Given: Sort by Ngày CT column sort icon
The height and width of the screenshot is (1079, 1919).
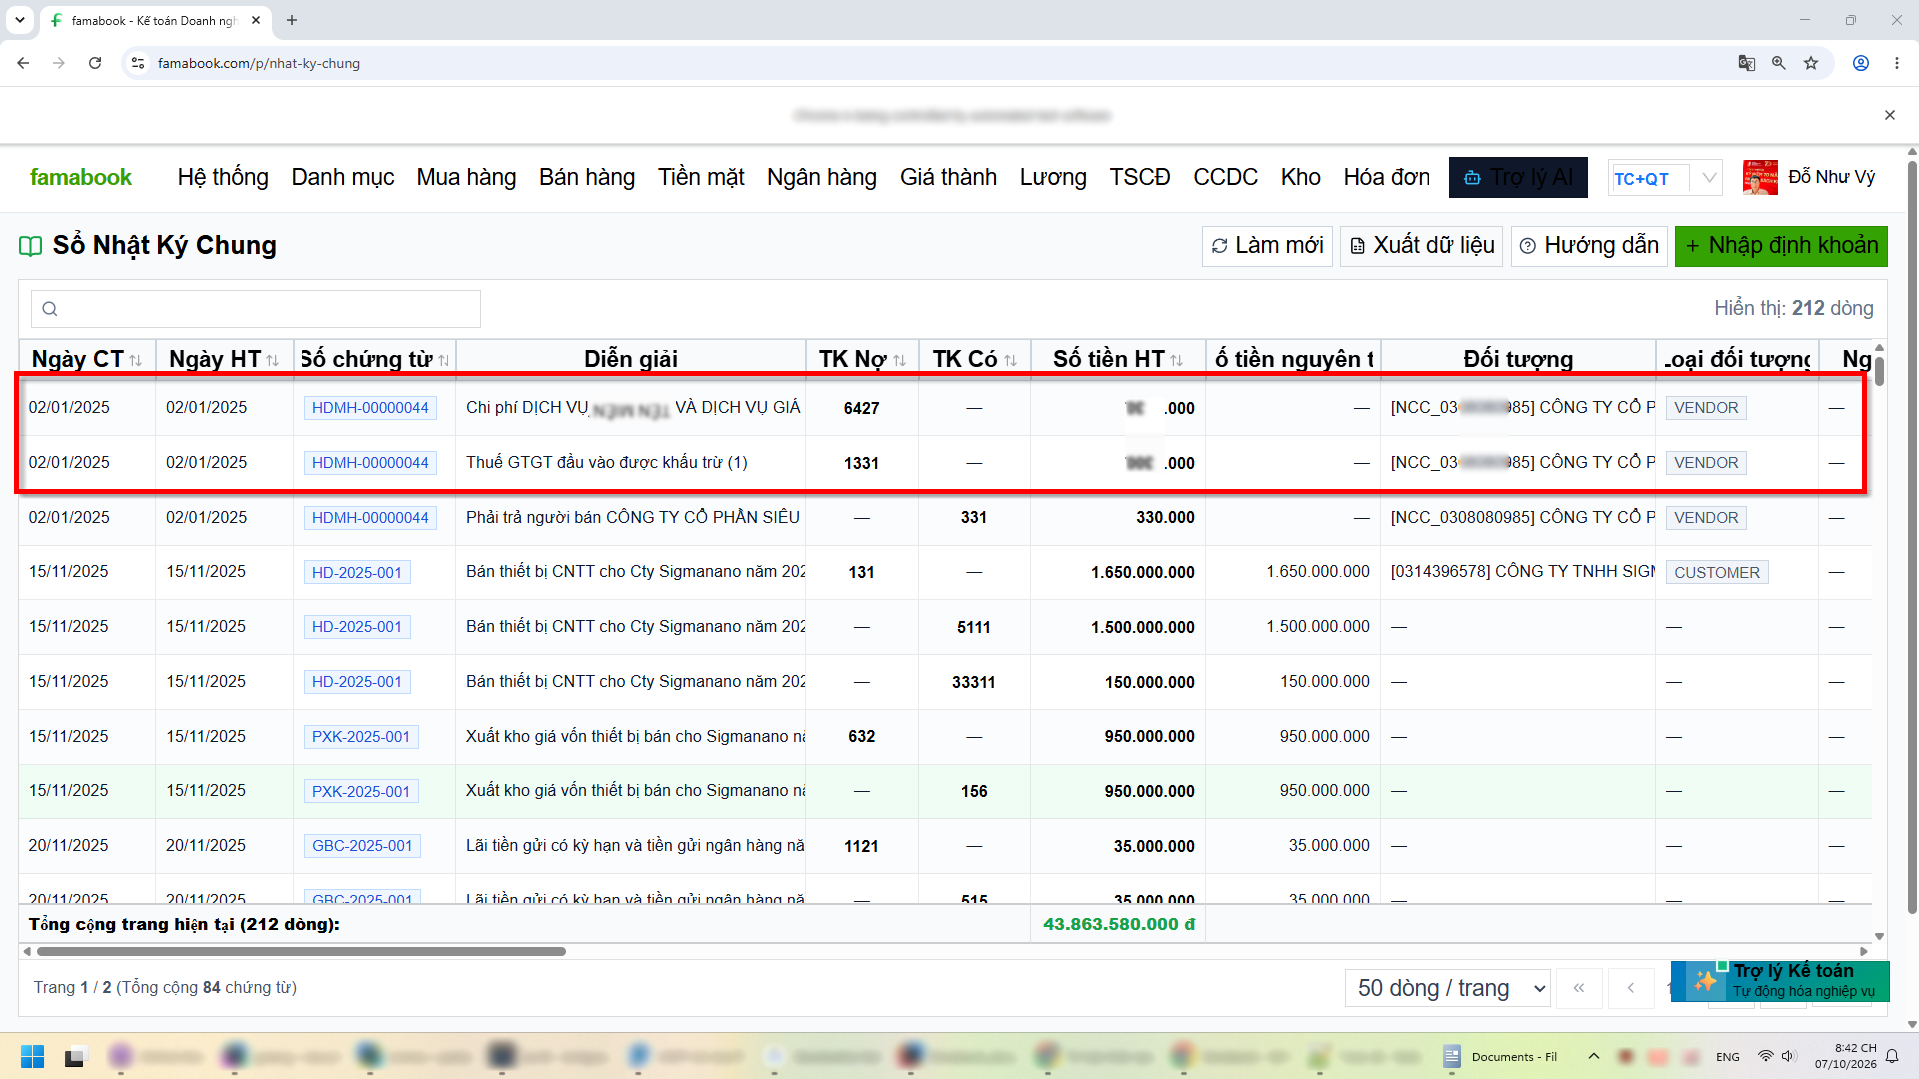Looking at the screenshot, I should click(136, 360).
